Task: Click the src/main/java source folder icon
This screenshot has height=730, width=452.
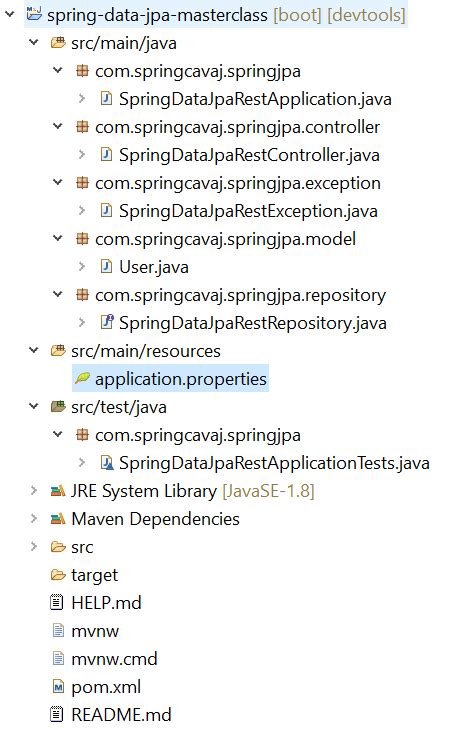Action: pyautogui.click(x=58, y=43)
